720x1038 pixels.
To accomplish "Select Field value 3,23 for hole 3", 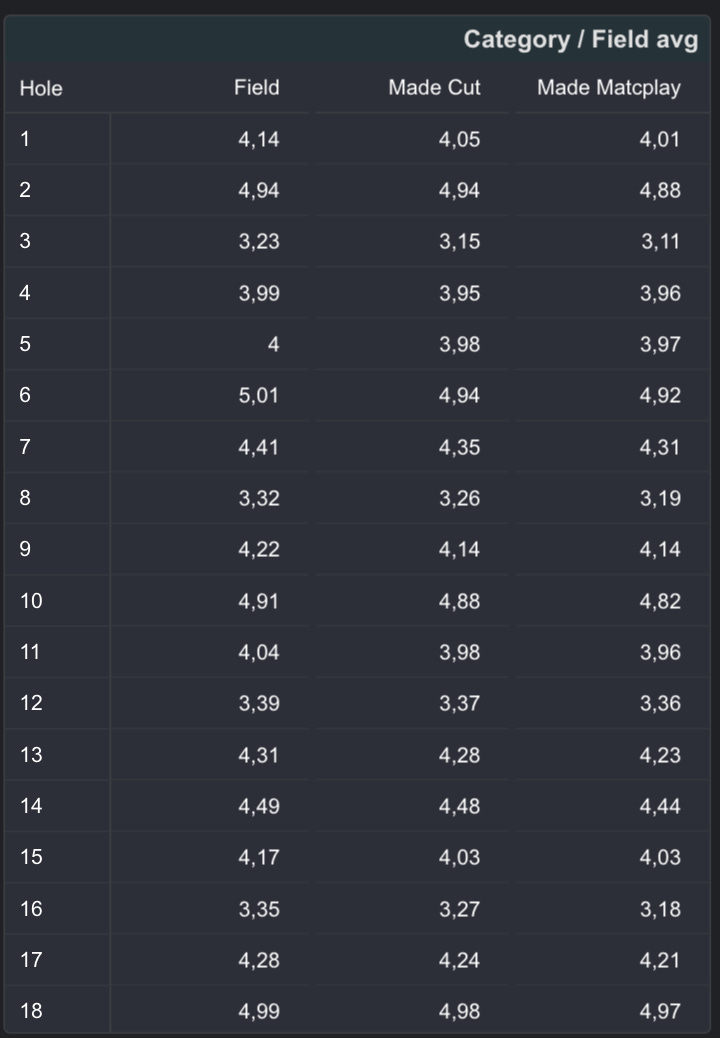I will click(259, 242).
